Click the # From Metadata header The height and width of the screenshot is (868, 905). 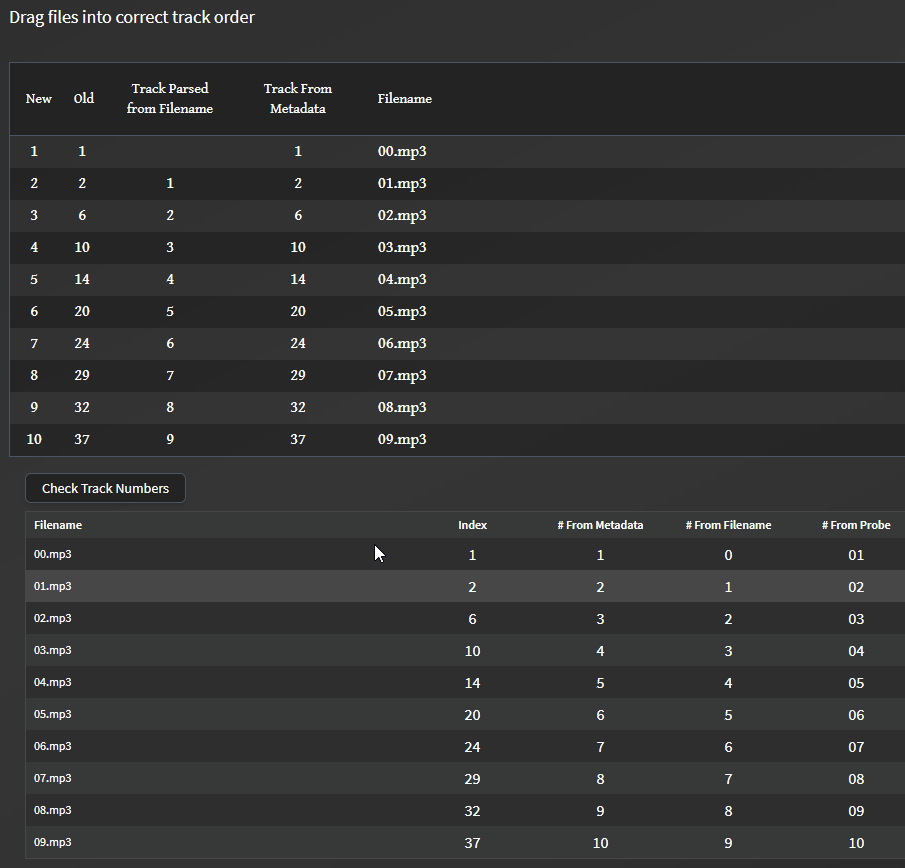(600, 525)
